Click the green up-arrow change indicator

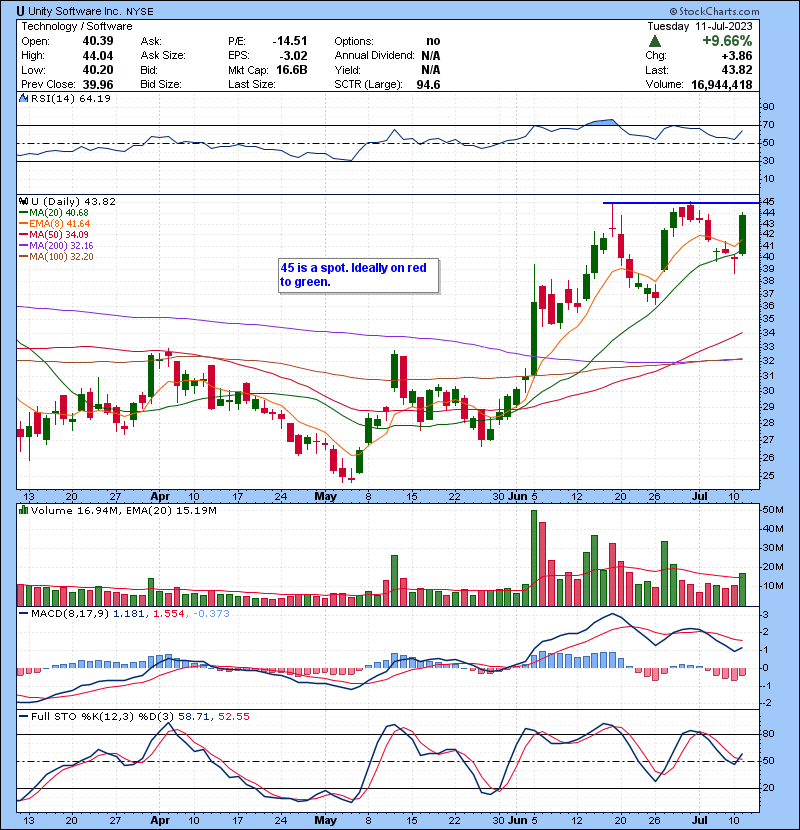click(x=655, y=41)
